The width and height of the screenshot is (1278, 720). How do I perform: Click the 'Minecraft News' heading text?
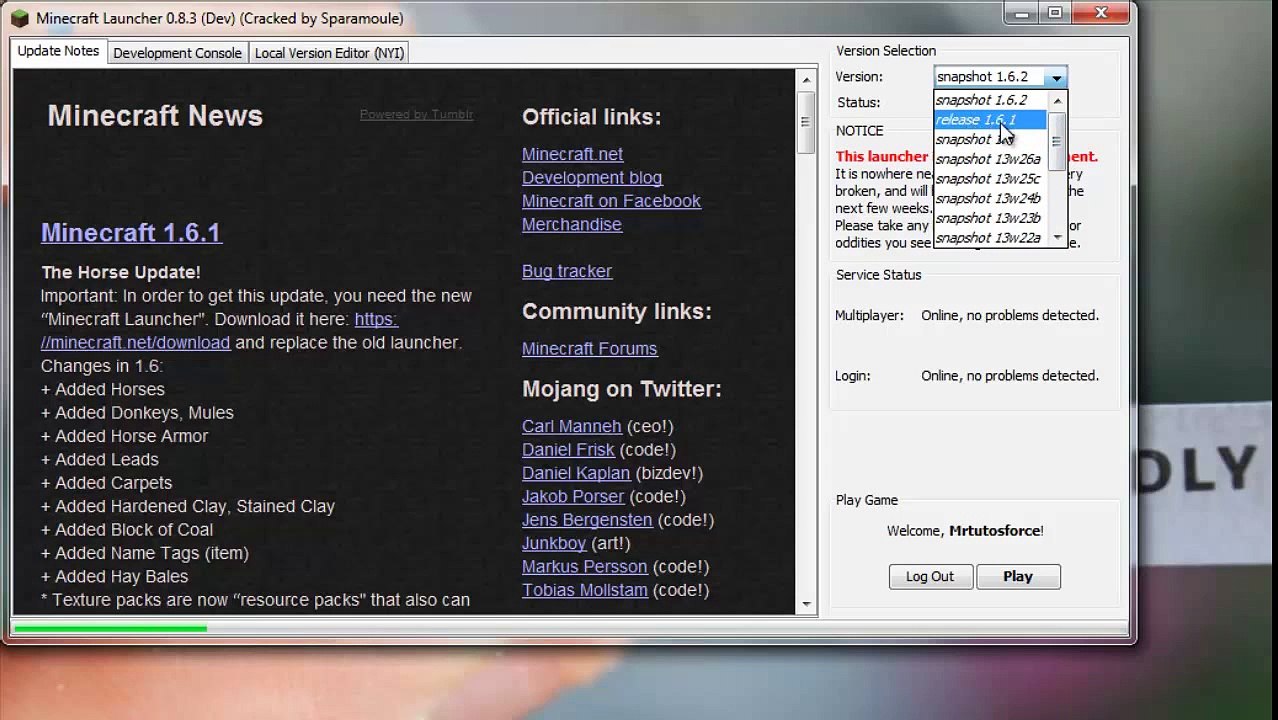pos(155,116)
